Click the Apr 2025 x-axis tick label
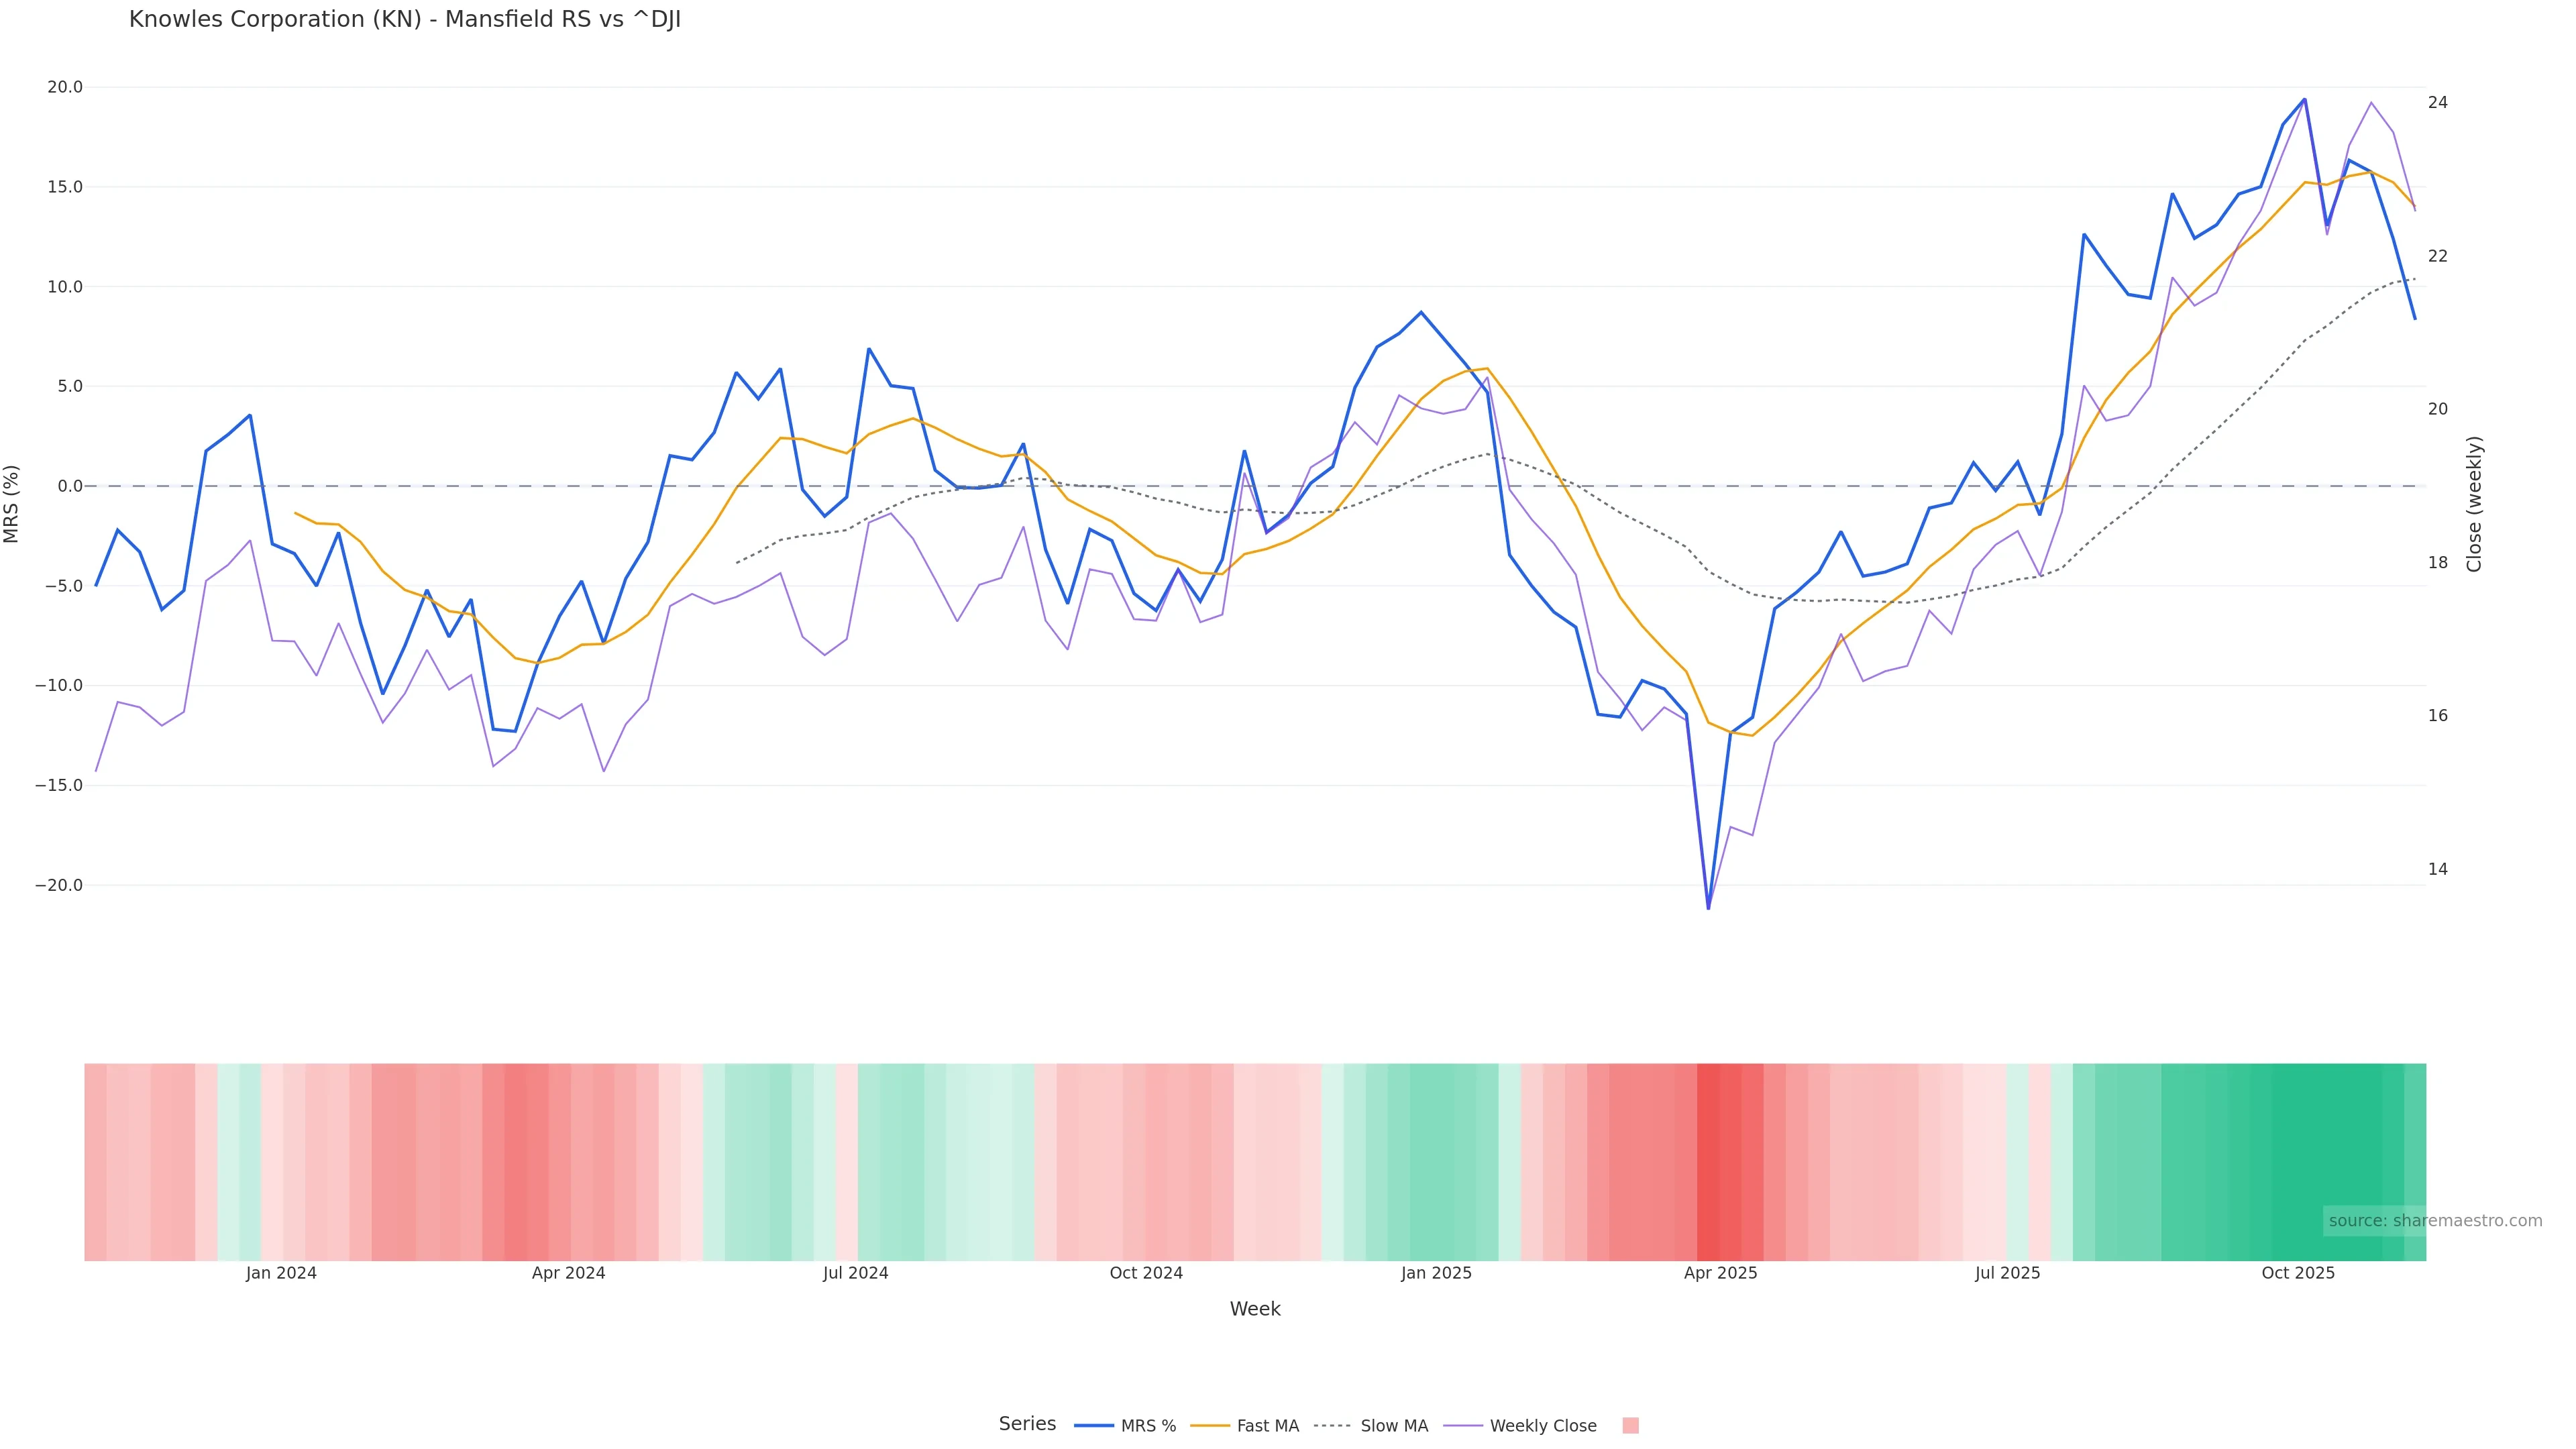Screen dimensions: 2576x1449 point(1720,1273)
